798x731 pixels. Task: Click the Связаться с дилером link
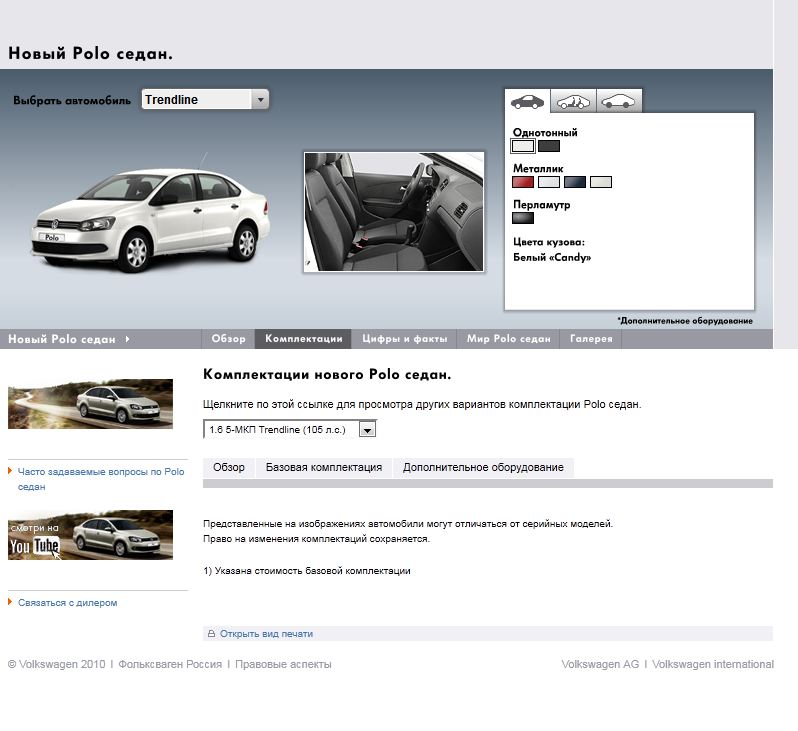click(67, 603)
